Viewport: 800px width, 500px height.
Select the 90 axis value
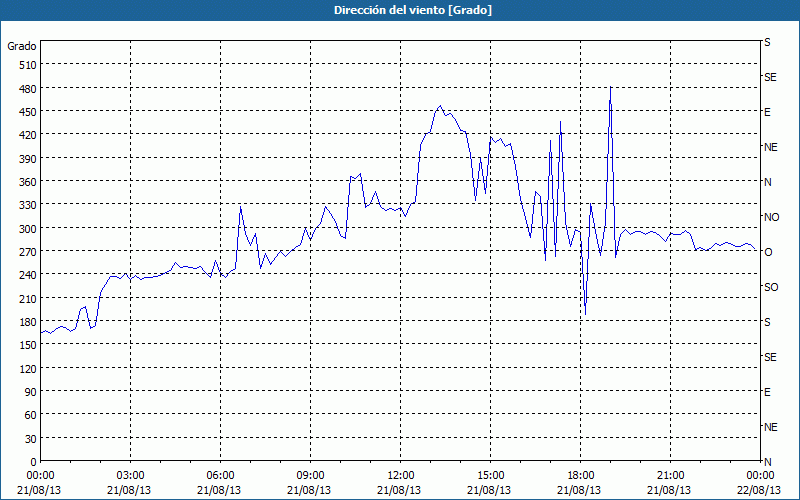[31, 392]
